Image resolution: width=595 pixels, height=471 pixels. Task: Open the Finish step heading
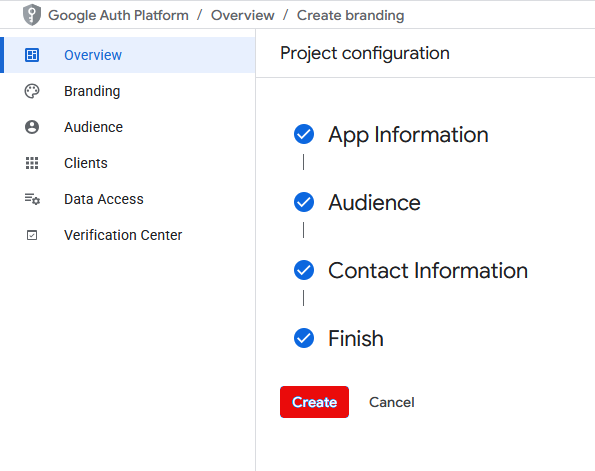356,339
